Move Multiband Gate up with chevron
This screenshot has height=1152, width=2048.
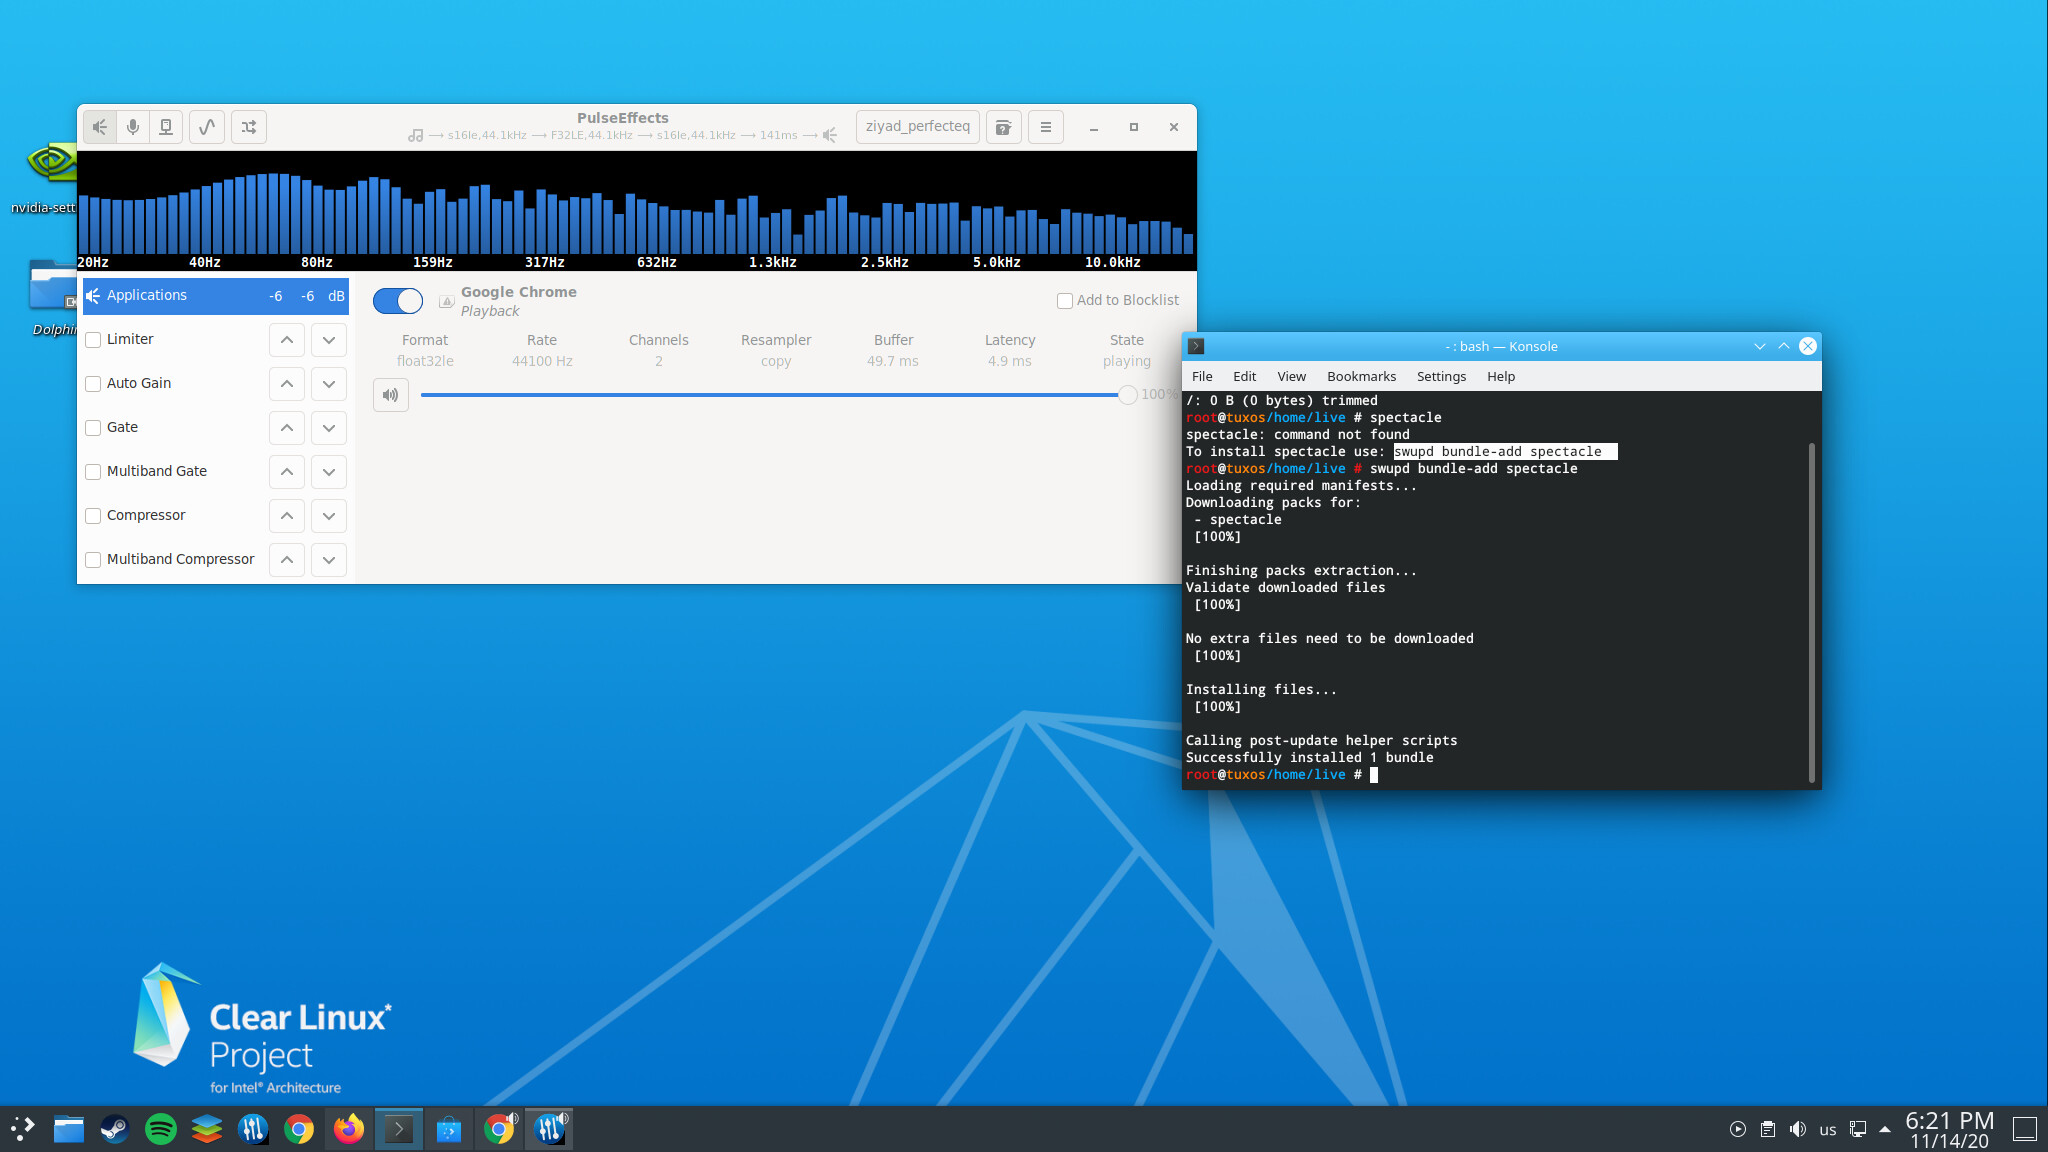287,472
